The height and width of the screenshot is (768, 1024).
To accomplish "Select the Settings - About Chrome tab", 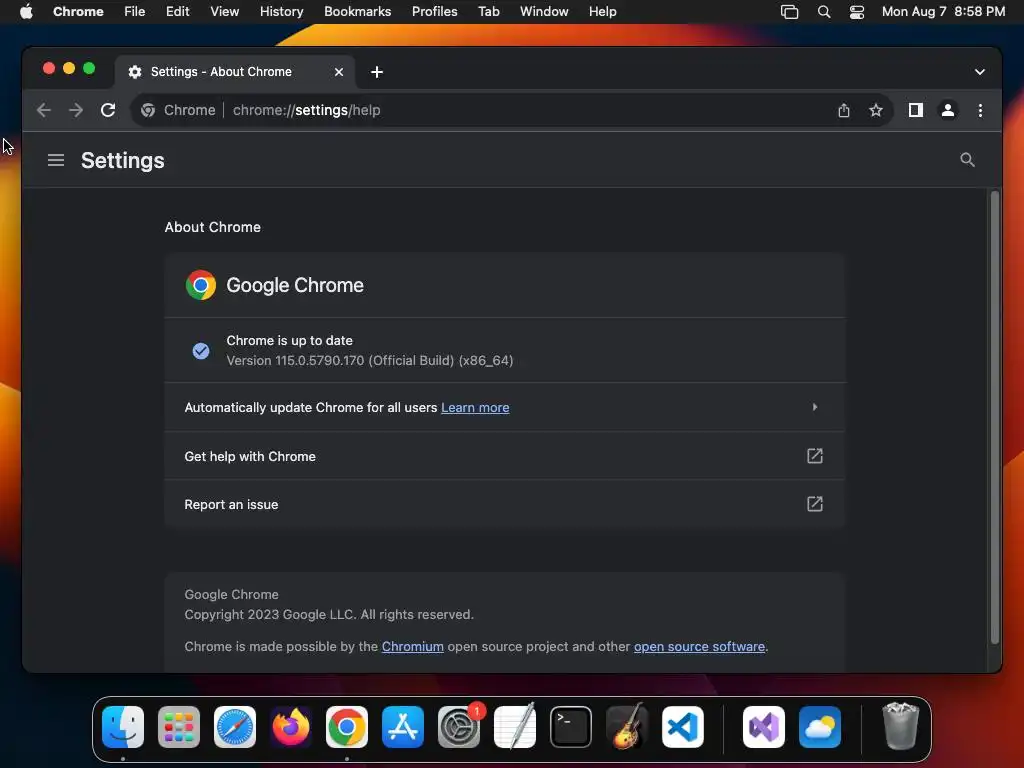I will [235, 72].
